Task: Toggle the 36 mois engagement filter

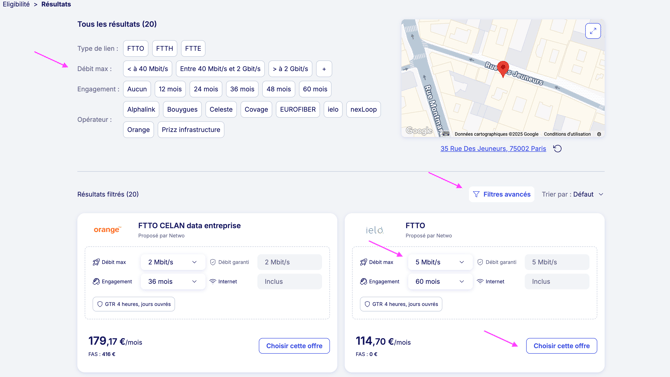Action: [242, 89]
